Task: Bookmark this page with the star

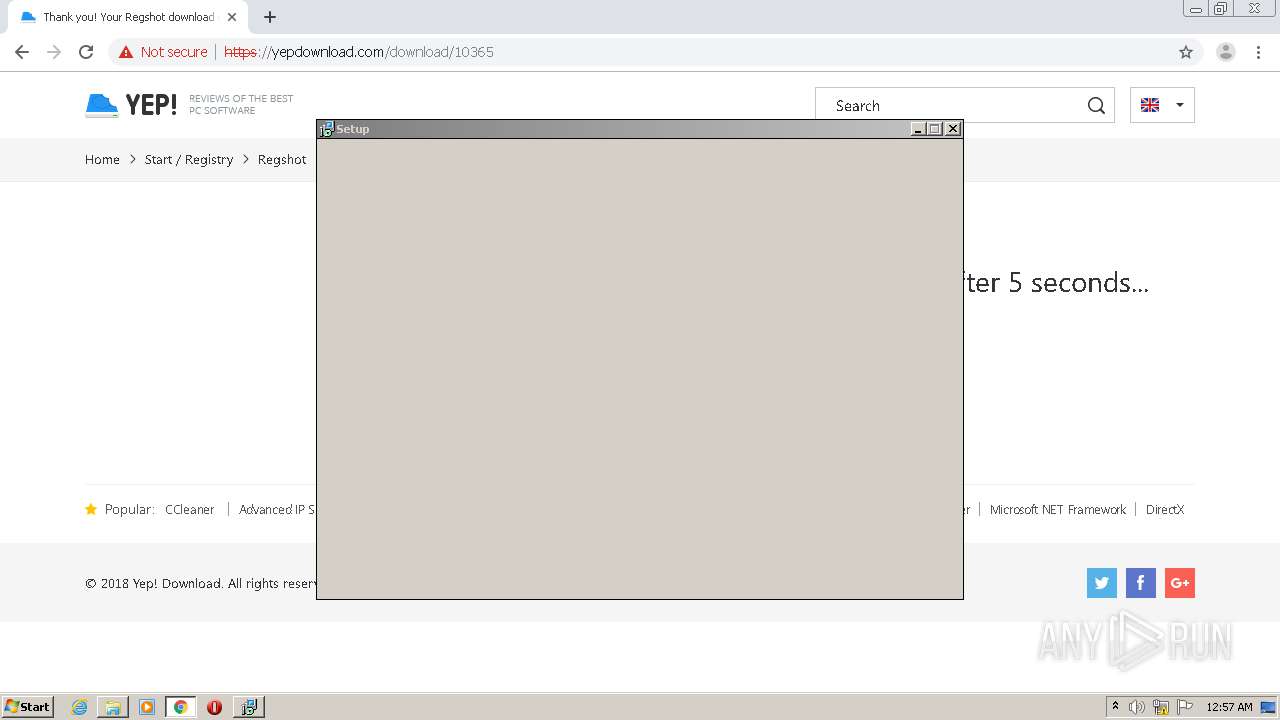Action: [1186, 52]
